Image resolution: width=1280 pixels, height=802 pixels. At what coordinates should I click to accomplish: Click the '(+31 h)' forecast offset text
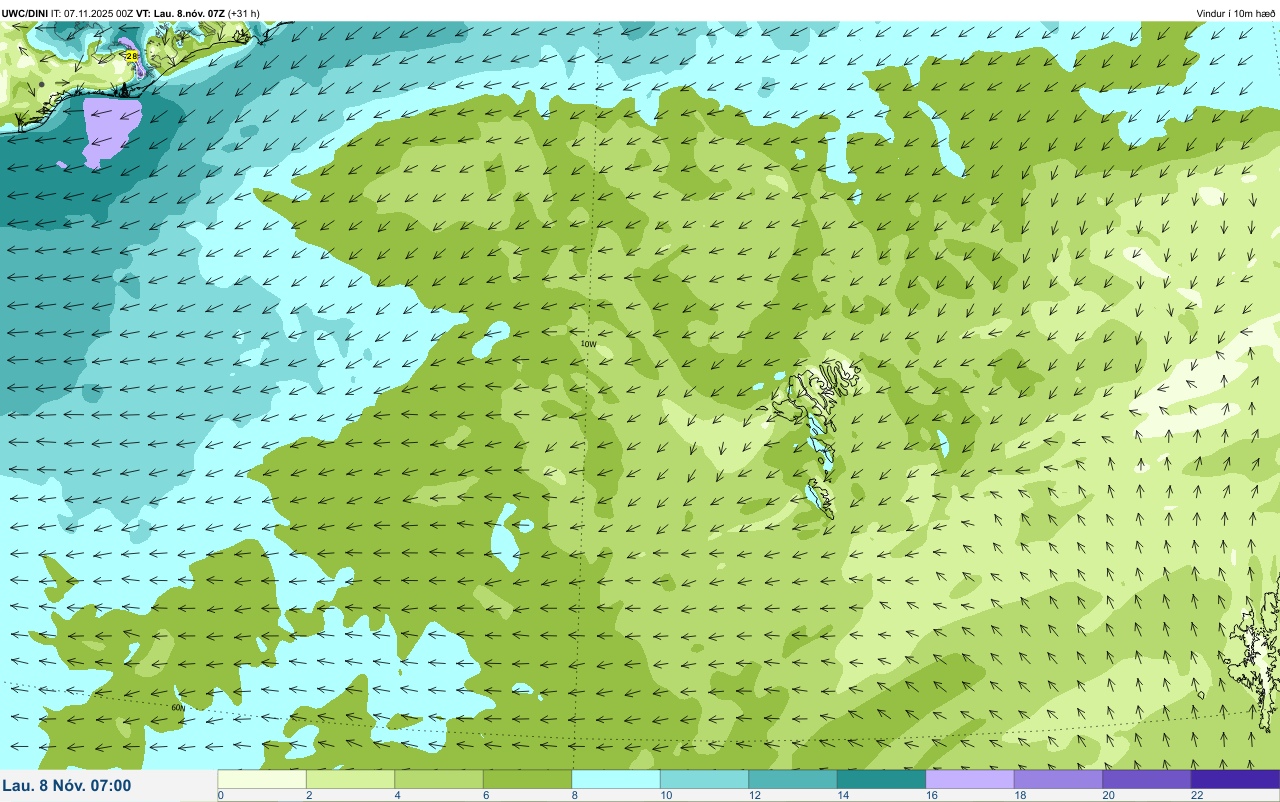[244, 13]
